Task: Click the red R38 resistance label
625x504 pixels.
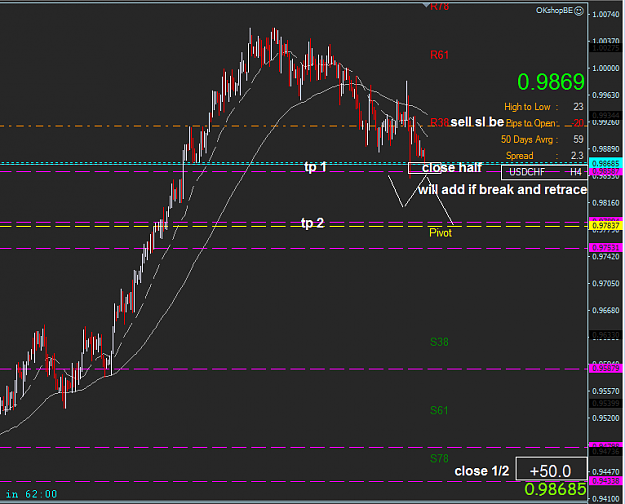Action: tap(440, 122)
